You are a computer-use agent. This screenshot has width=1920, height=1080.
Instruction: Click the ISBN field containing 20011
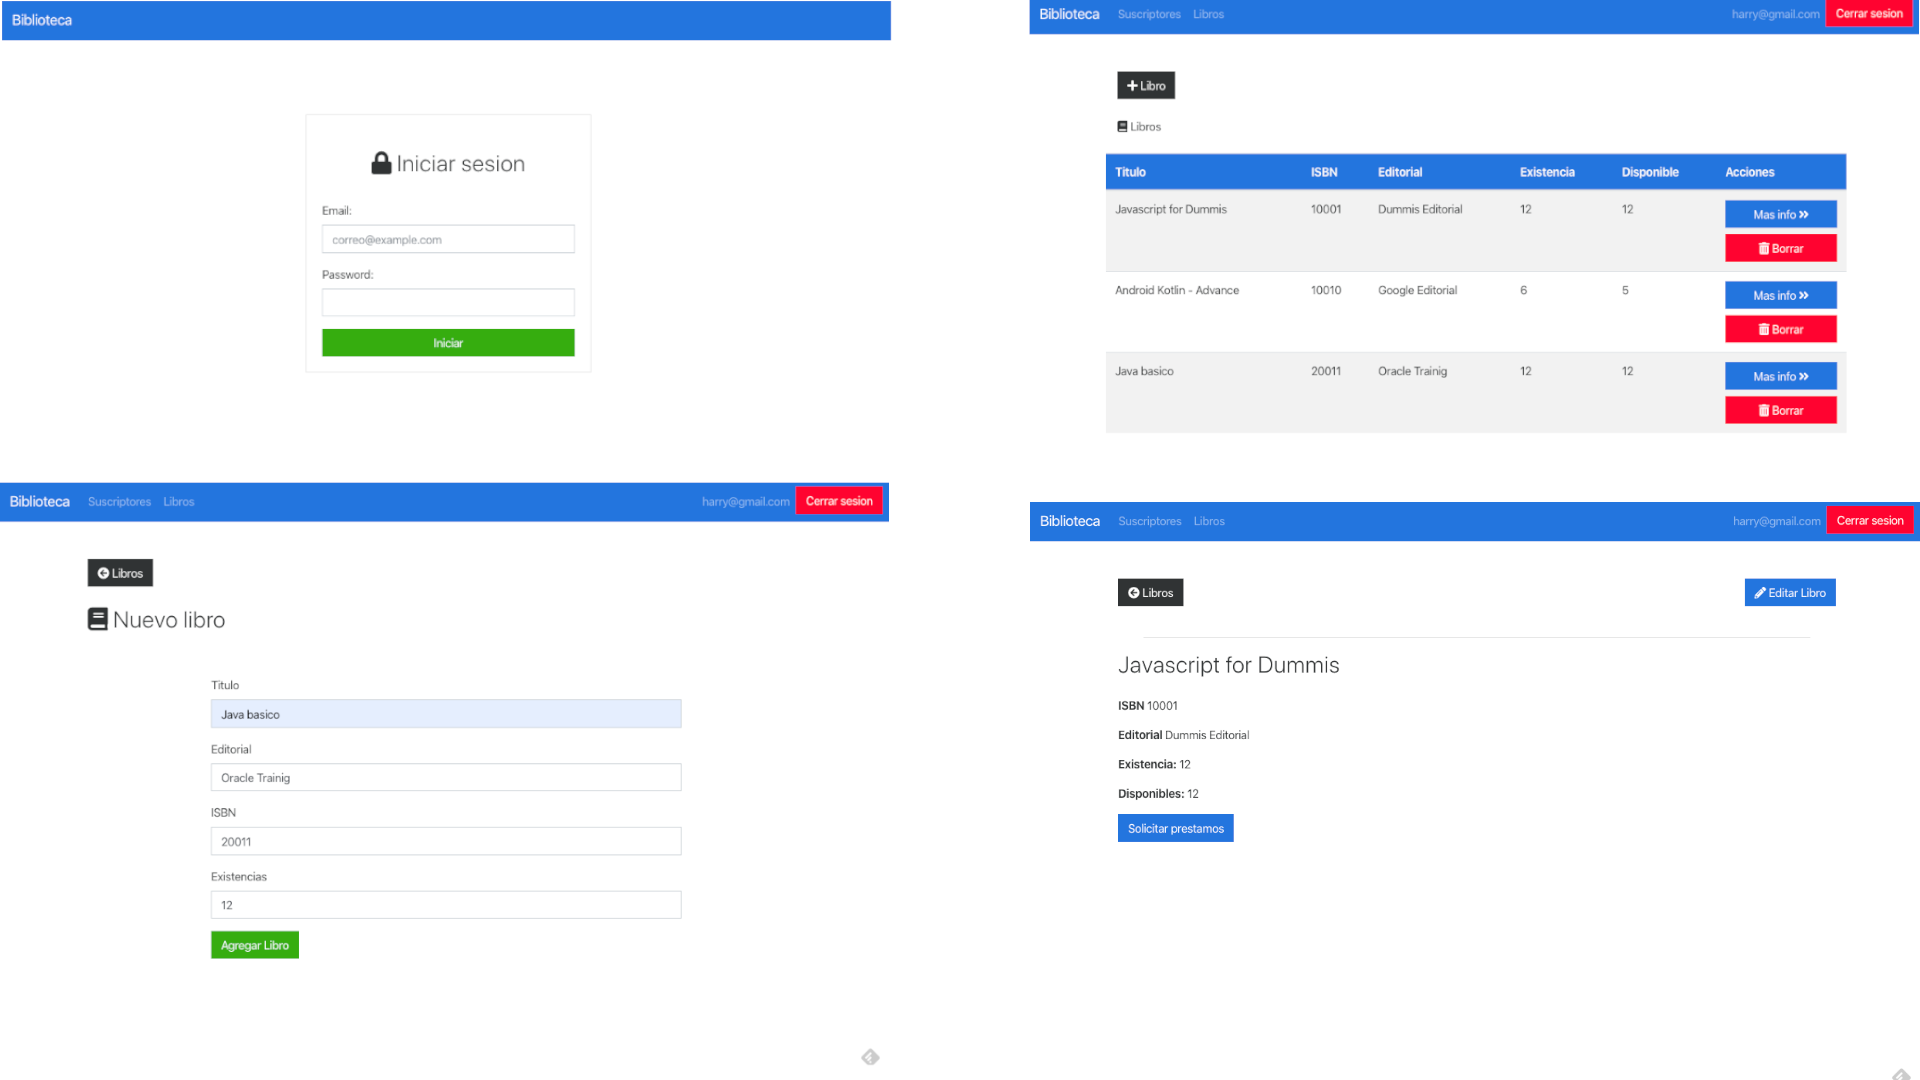[446, 841]
